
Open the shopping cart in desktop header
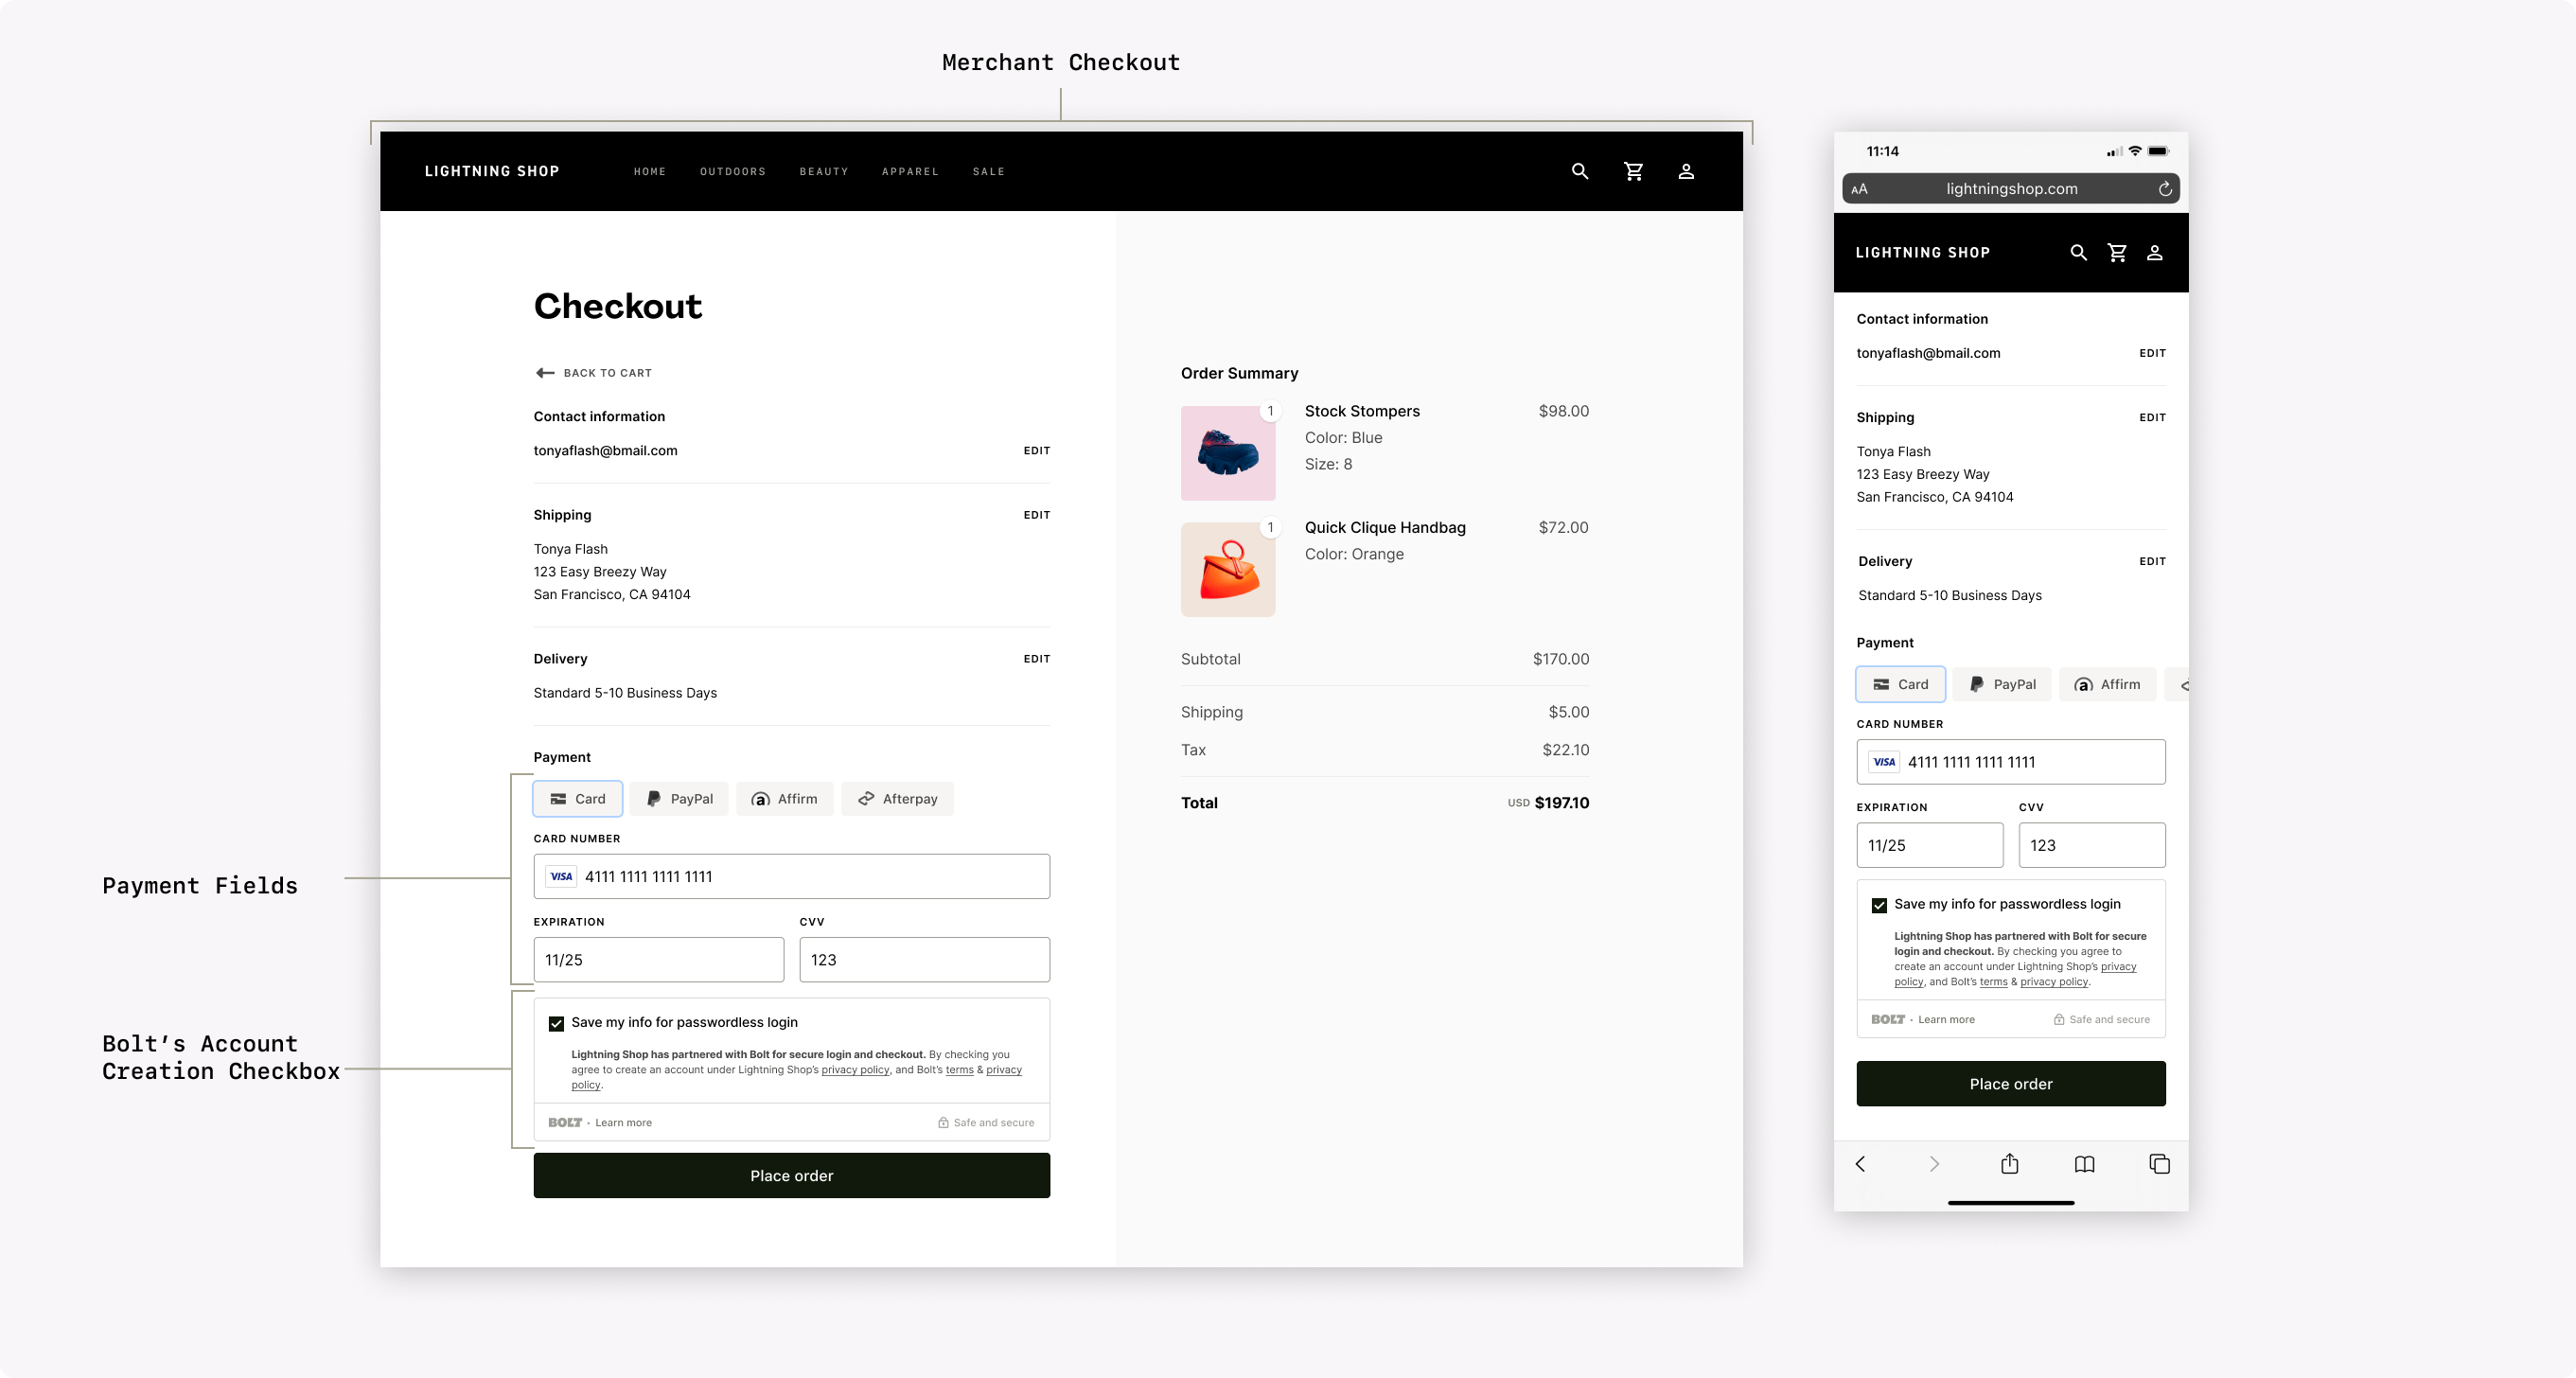(1633, 171)
